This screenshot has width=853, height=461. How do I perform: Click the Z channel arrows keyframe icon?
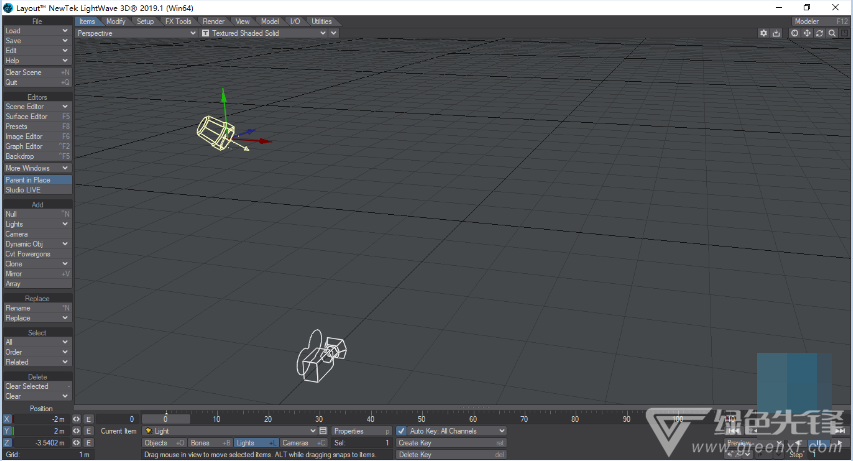pyautogui.click(x=76, y=443)
